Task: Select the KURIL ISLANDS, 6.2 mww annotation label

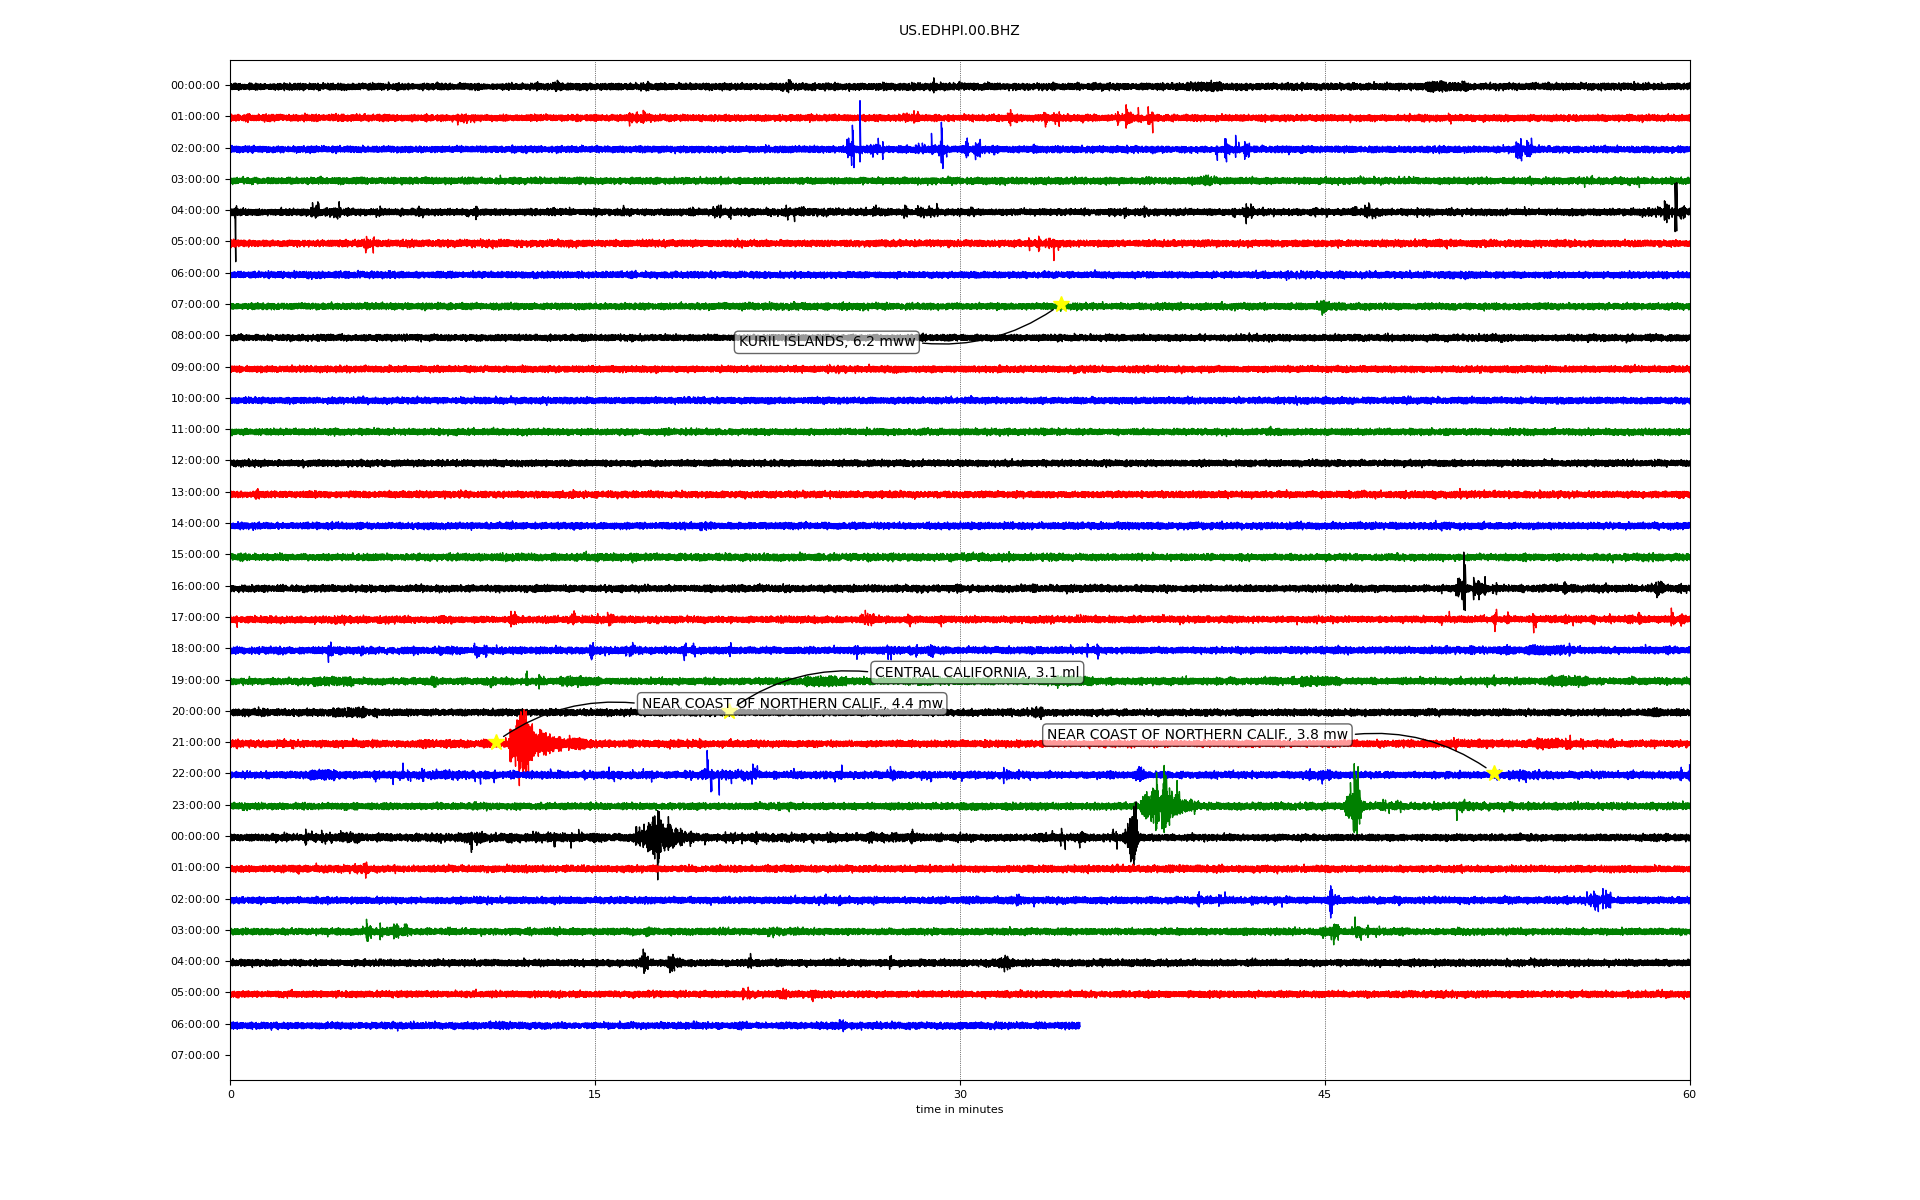Action: (826, 342)
